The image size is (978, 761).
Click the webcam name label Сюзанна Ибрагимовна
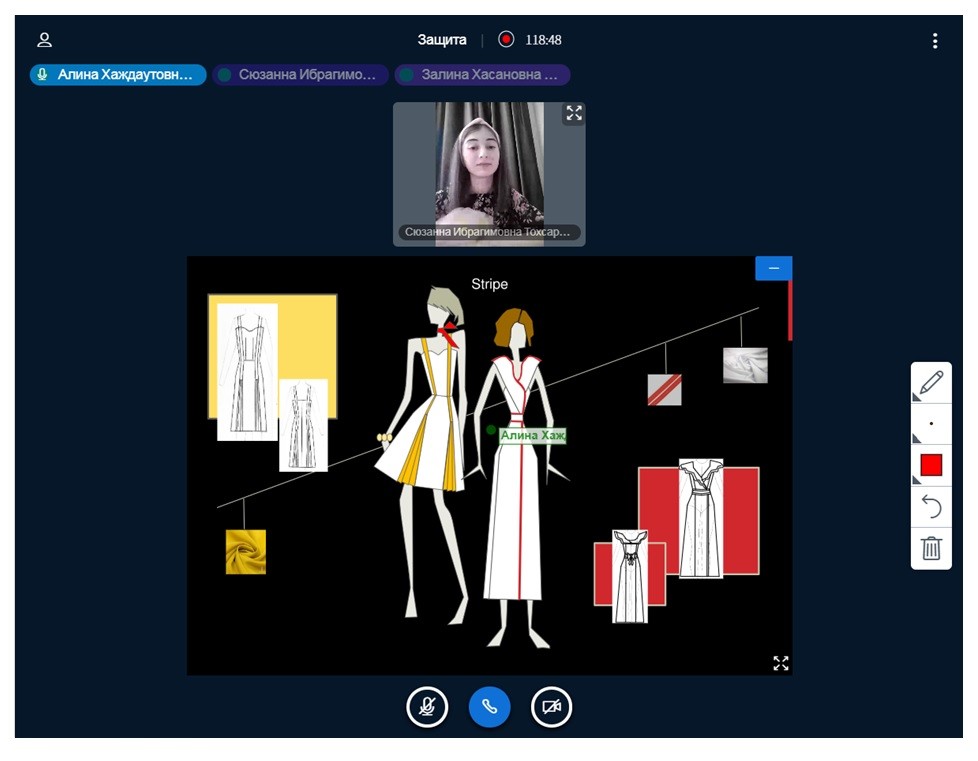[x=489, y=232]
